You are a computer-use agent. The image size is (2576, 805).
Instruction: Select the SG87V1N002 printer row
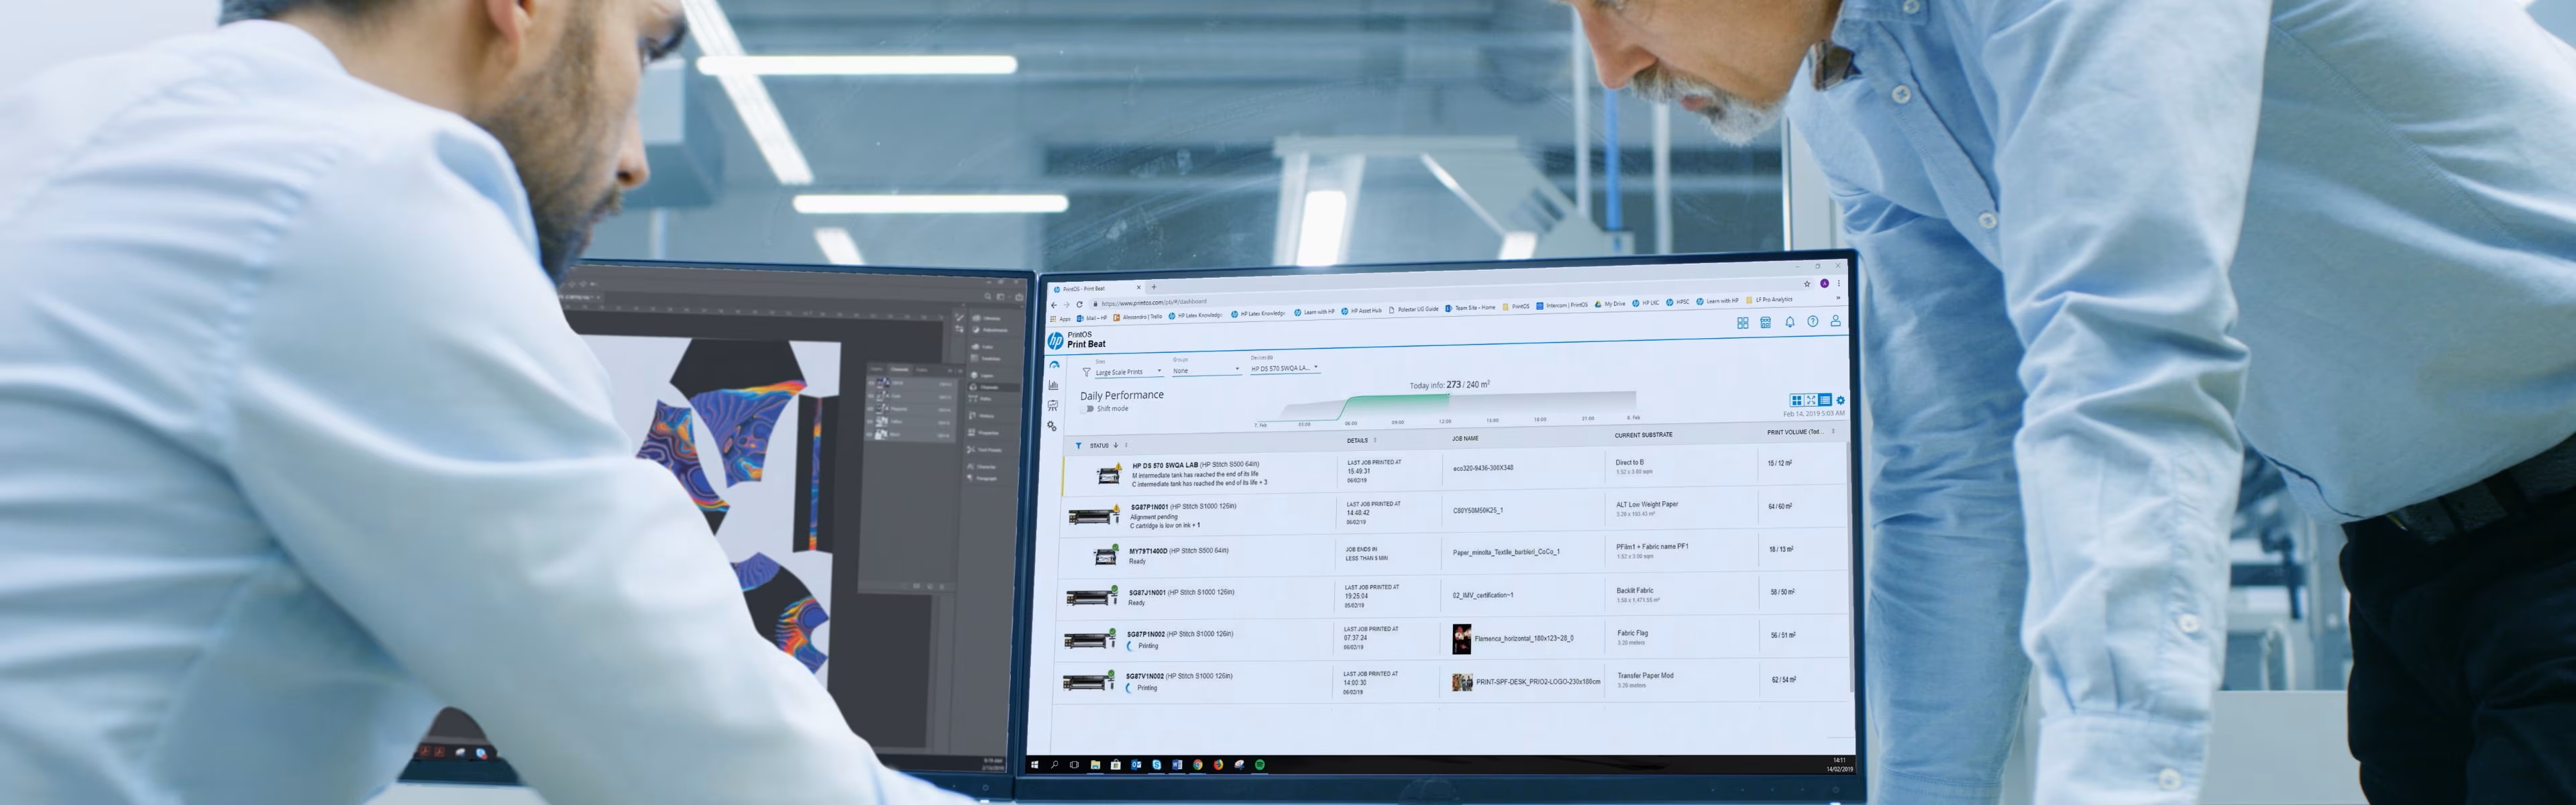point(1451,682)
